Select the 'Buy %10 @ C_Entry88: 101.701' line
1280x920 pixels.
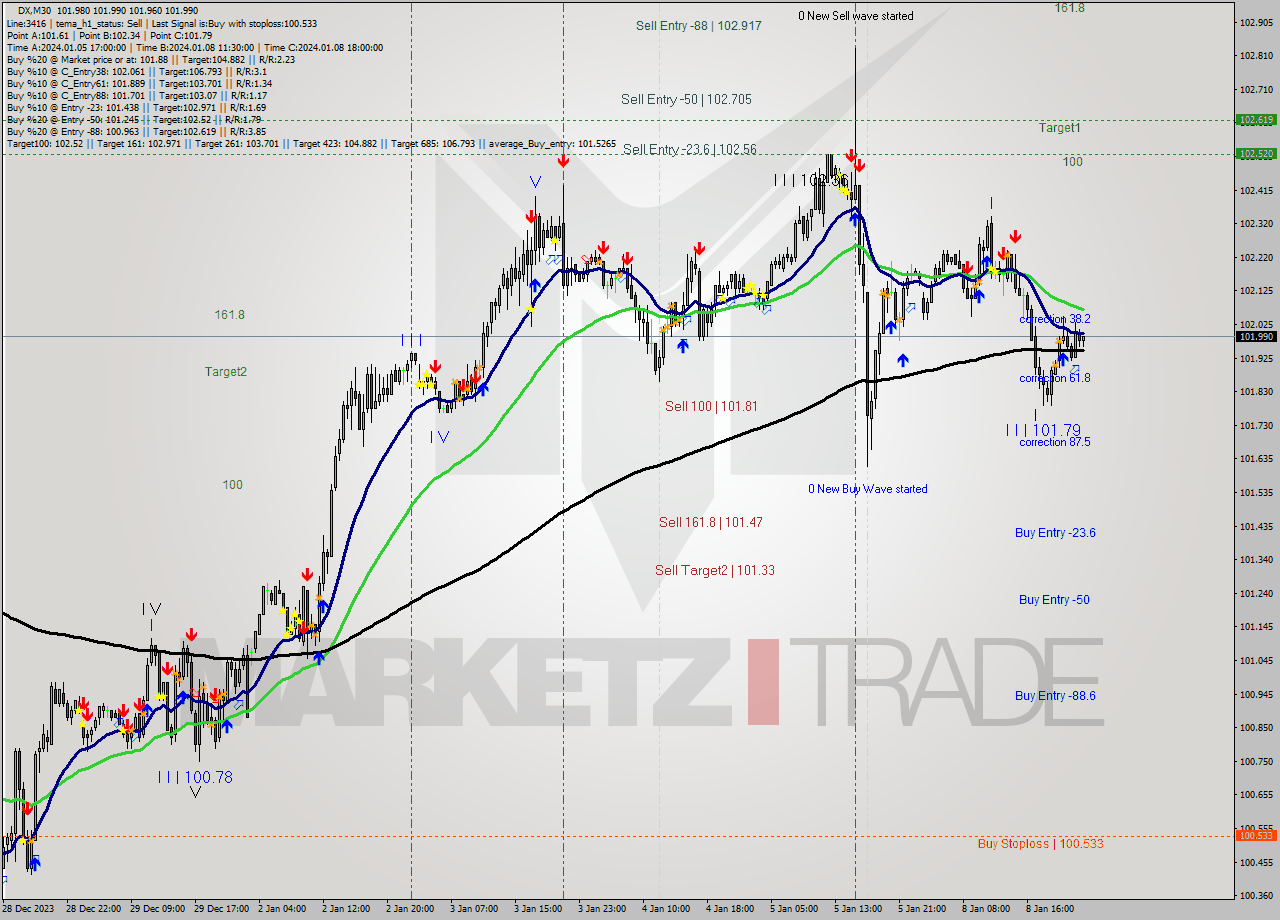point(136,95)
